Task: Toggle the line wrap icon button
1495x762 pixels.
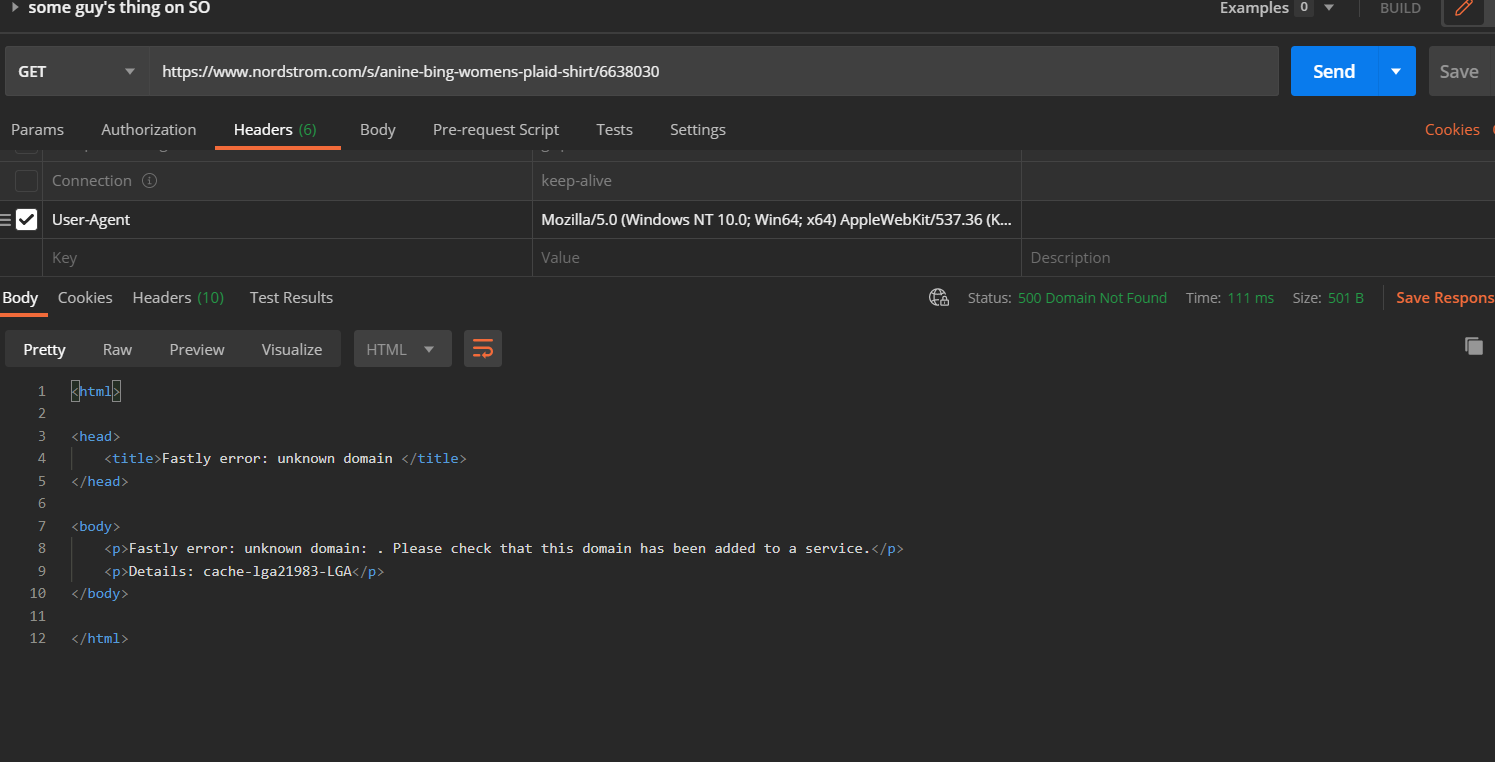Action: click(x=483, y=349)
